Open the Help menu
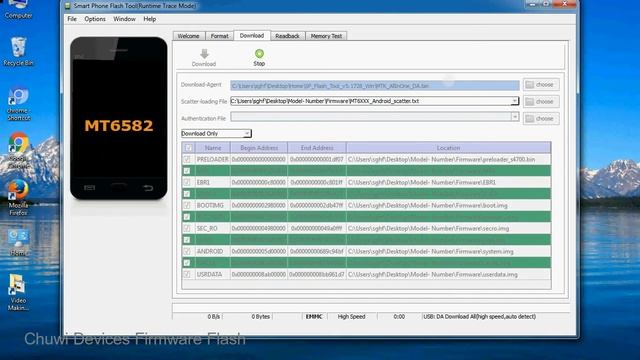640x360 pixels. 150,19
